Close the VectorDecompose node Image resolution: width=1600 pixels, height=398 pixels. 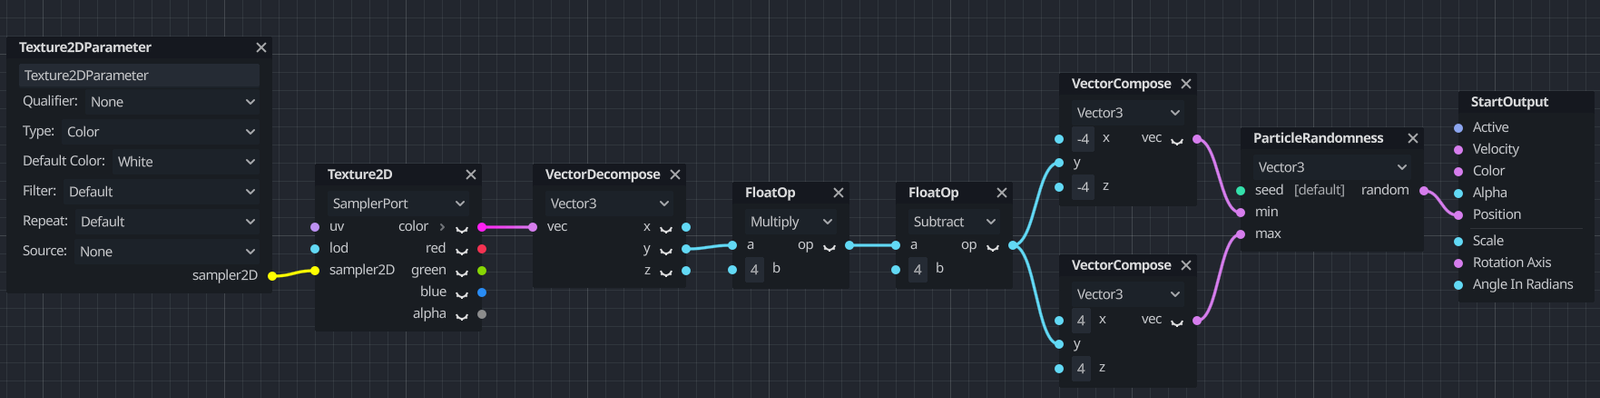[675, 175]
